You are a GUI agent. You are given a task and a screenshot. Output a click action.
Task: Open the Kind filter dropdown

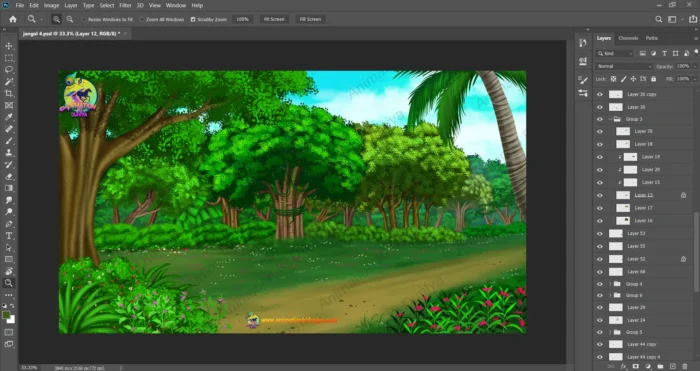[615, 54]
